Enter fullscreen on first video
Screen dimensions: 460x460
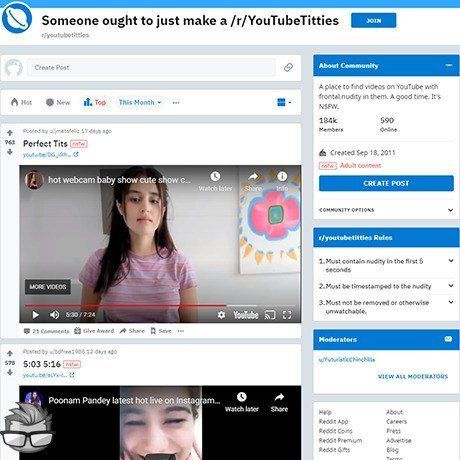point(287,315)
